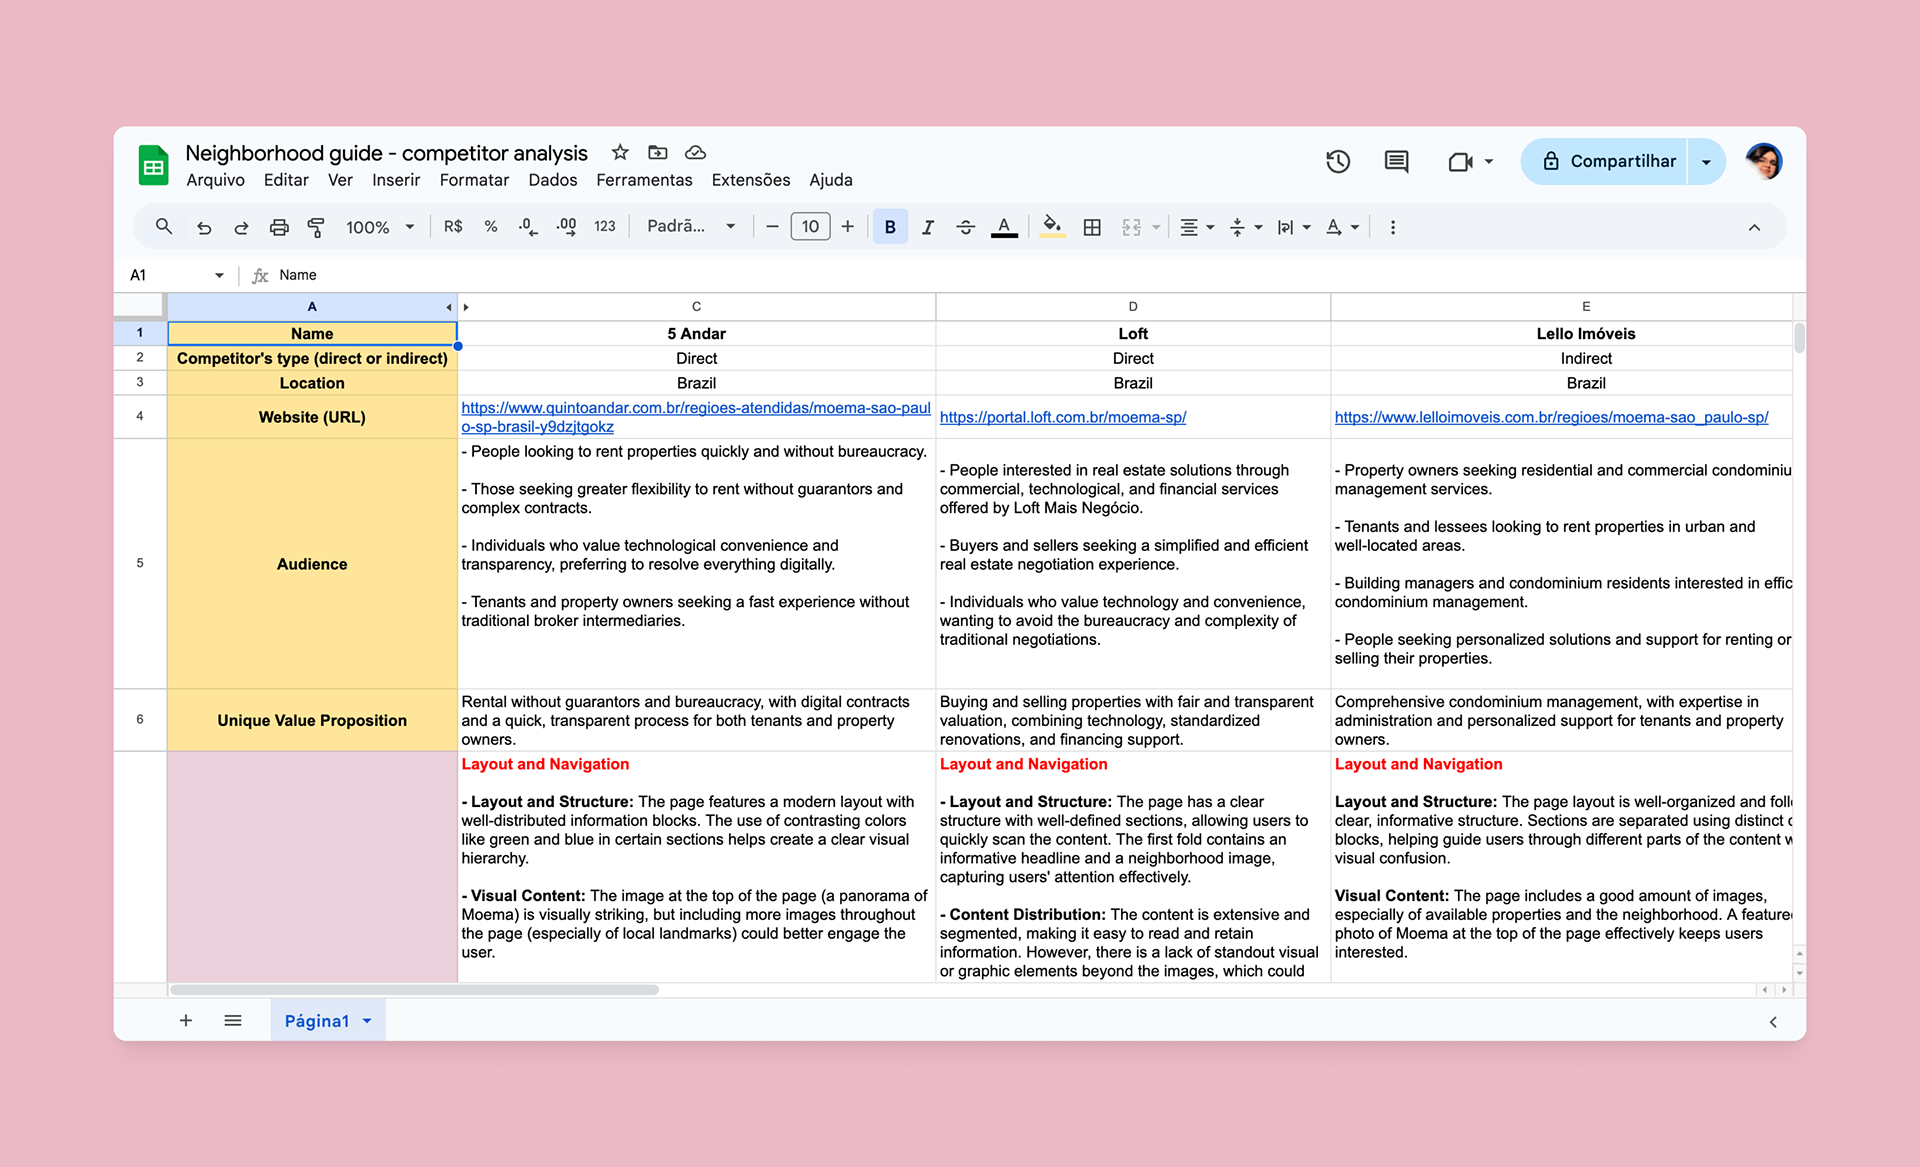
Task: Decrease decimal places
Action: pos(528,227)
